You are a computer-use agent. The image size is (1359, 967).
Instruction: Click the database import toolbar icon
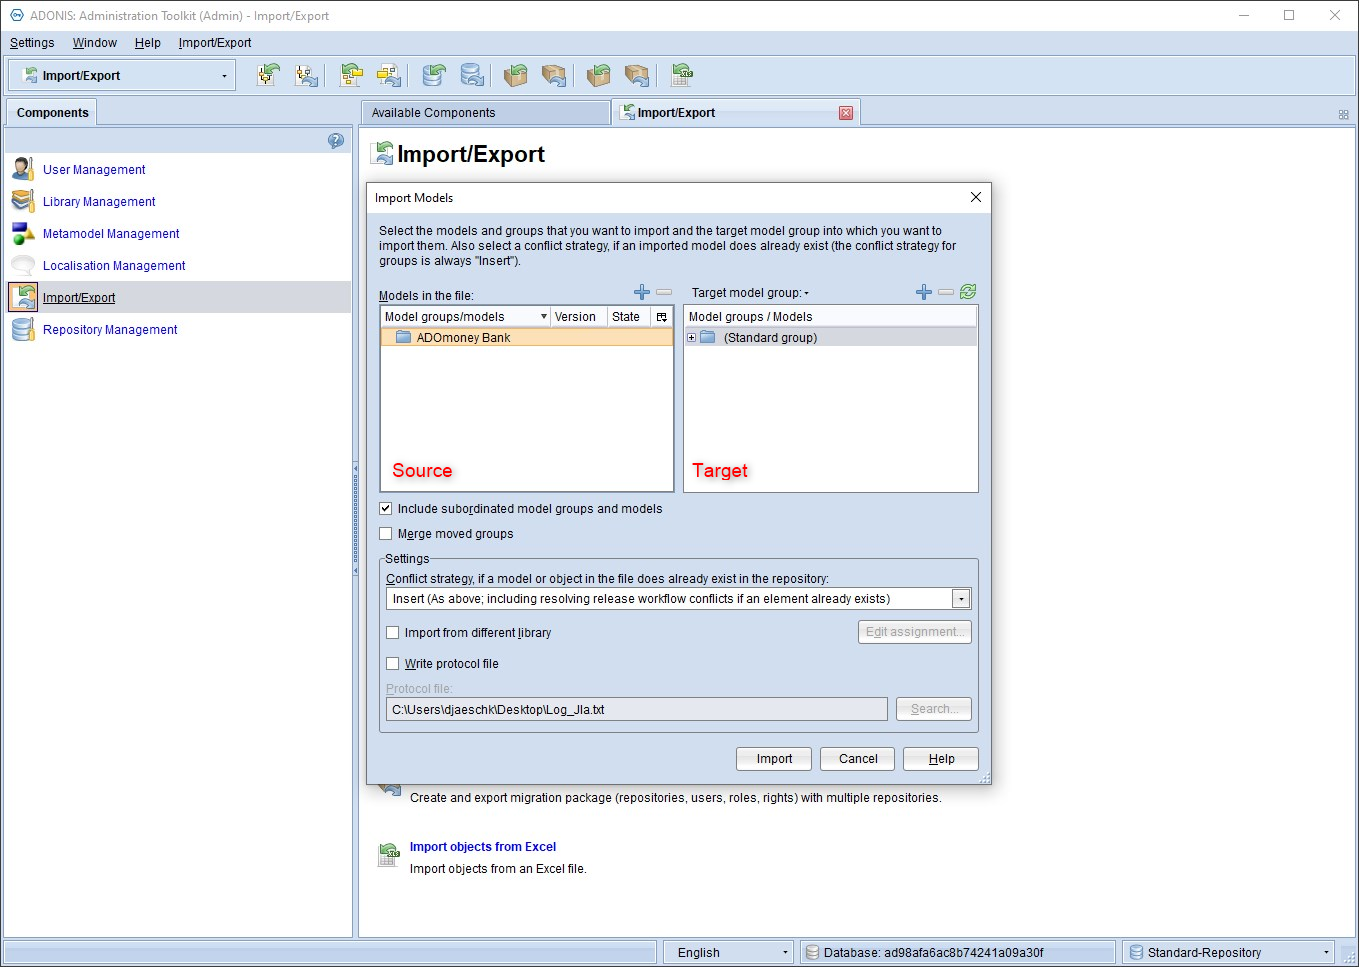tap(433, 75)
